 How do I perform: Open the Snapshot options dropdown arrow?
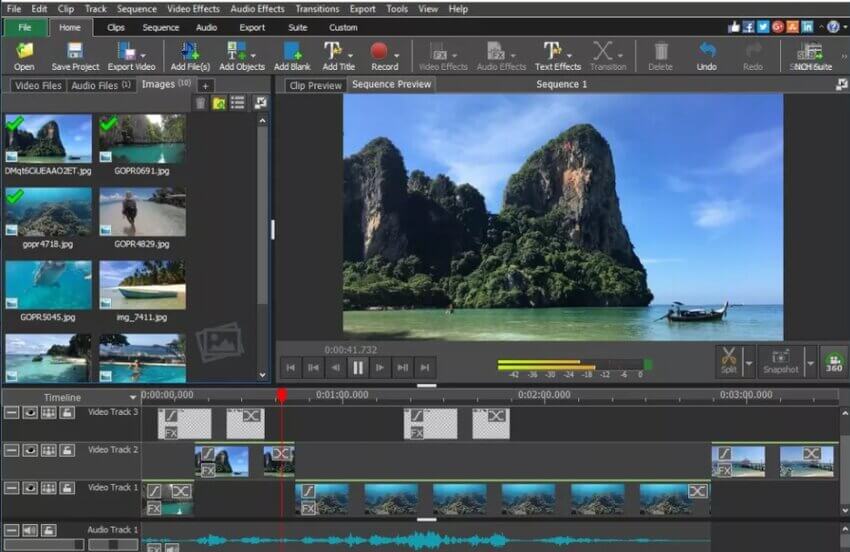[810, 363]
